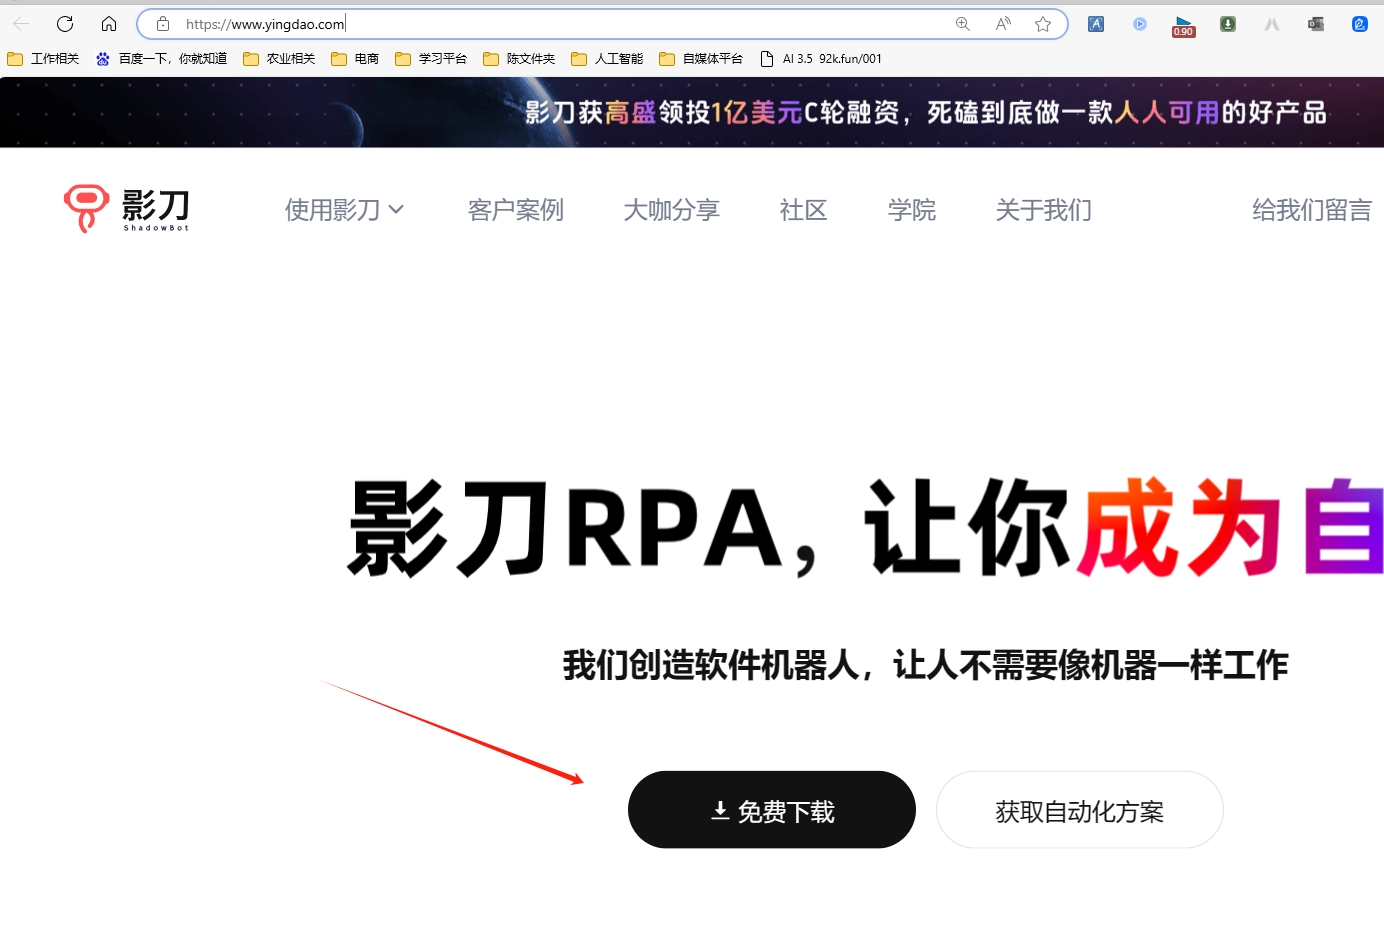
Task: Open the blue letter A extension
Action: click(1096, 24)
